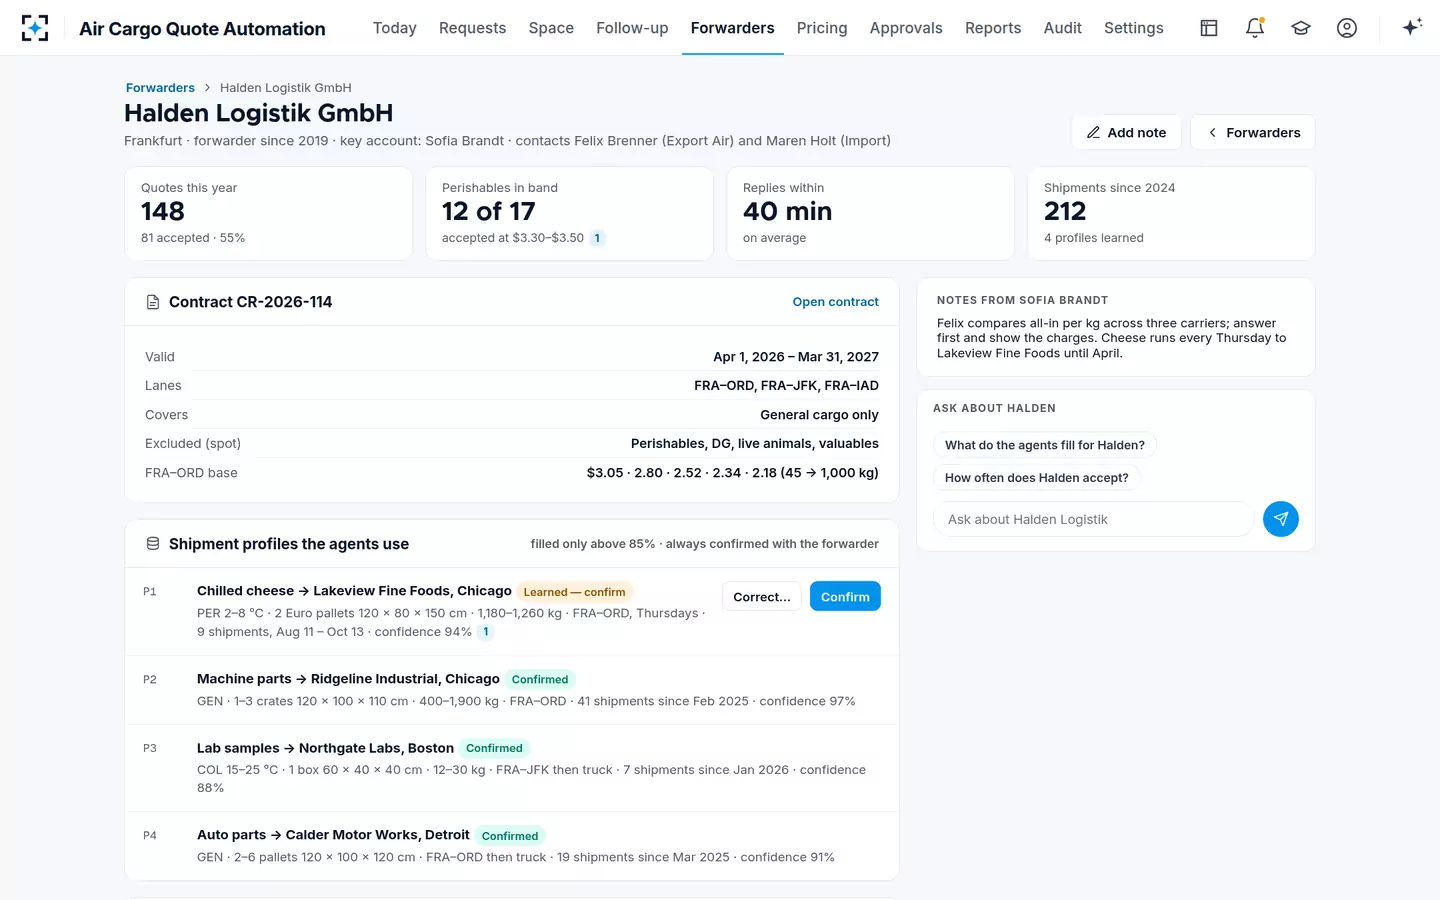Click the badge next to accepted at $3.30–$3.50
Screen dimensions: 1440x900
point(597,238)
